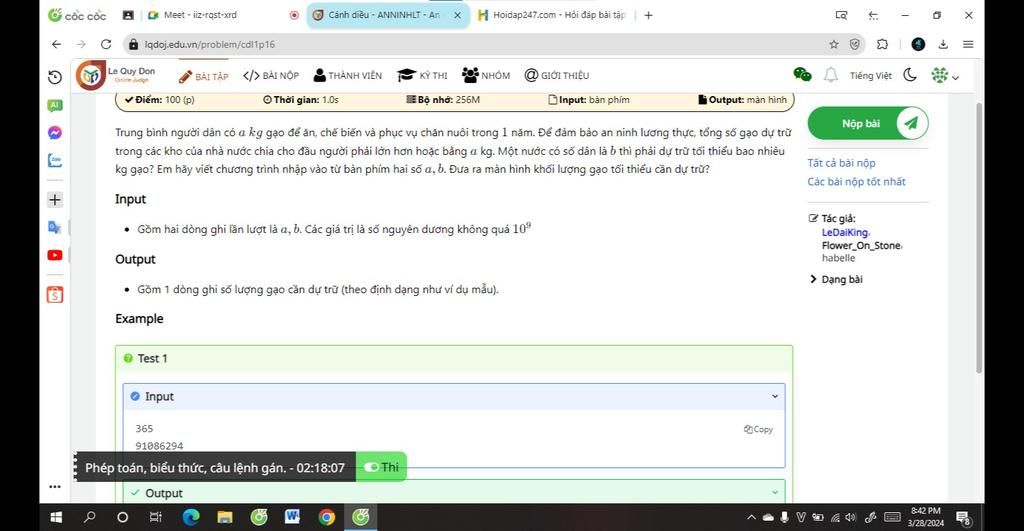Change language from Tiếng Việt
This screenshot has width=1024, height=531.
coord(871,76)
